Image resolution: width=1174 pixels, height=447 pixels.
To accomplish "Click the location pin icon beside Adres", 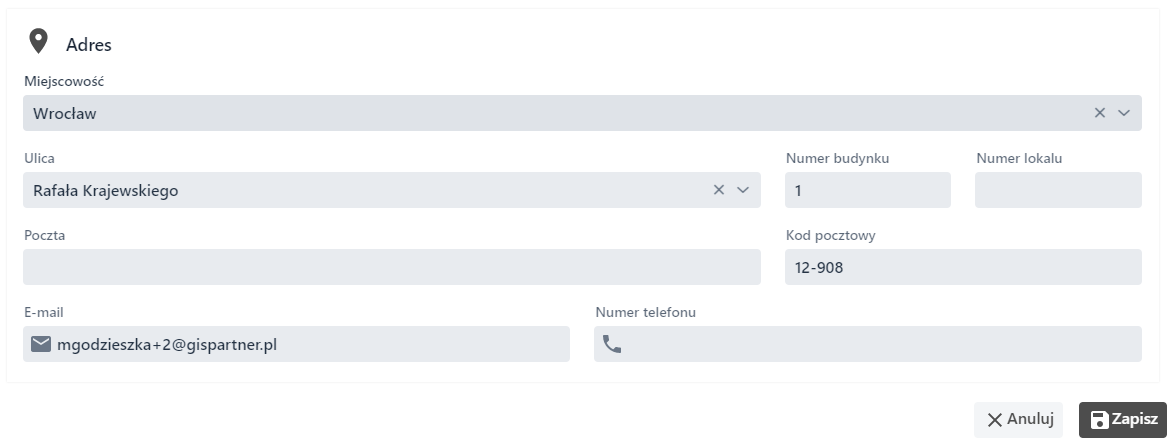I will [38, 42].
